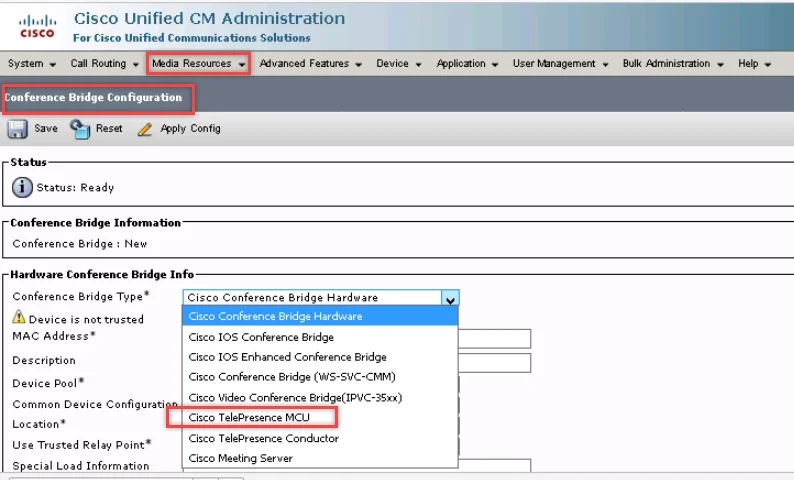Click the Conference Bridge Information heading
794x480 pixels.
click(x=95, y=223)
